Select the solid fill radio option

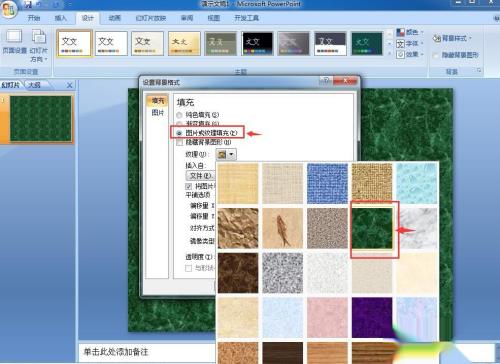(179, 115)
